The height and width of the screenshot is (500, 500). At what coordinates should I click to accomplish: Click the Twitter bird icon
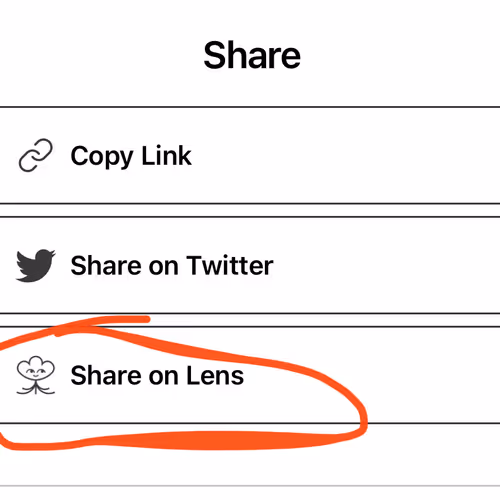tap(36, 265)
